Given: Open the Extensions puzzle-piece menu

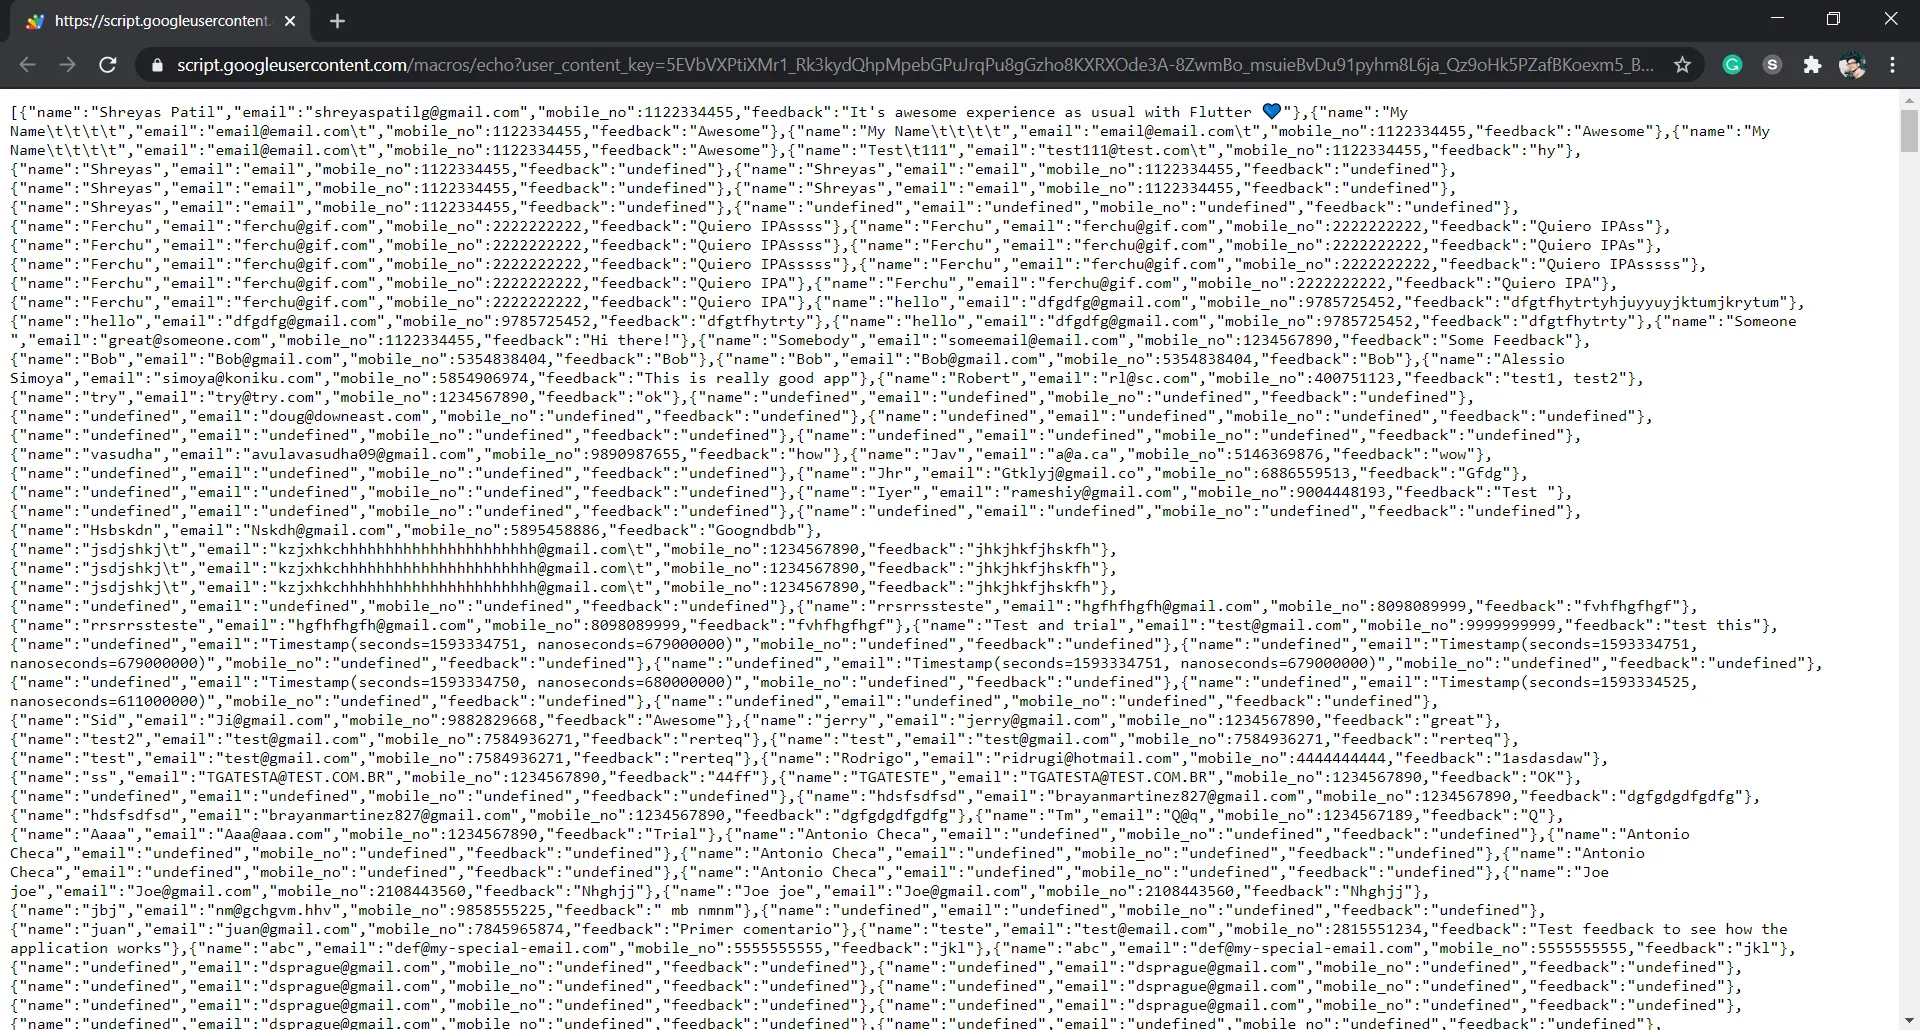Looking at the screenshot, I should [1812, 65].
